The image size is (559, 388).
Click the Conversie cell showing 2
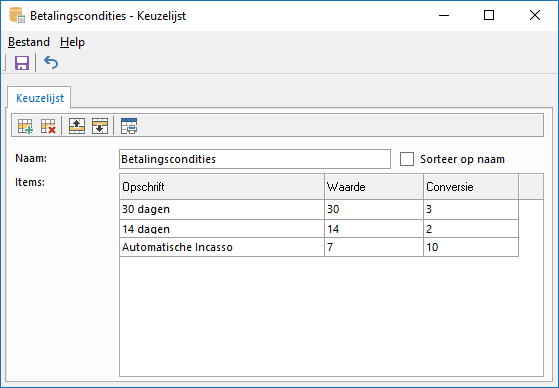471,229
